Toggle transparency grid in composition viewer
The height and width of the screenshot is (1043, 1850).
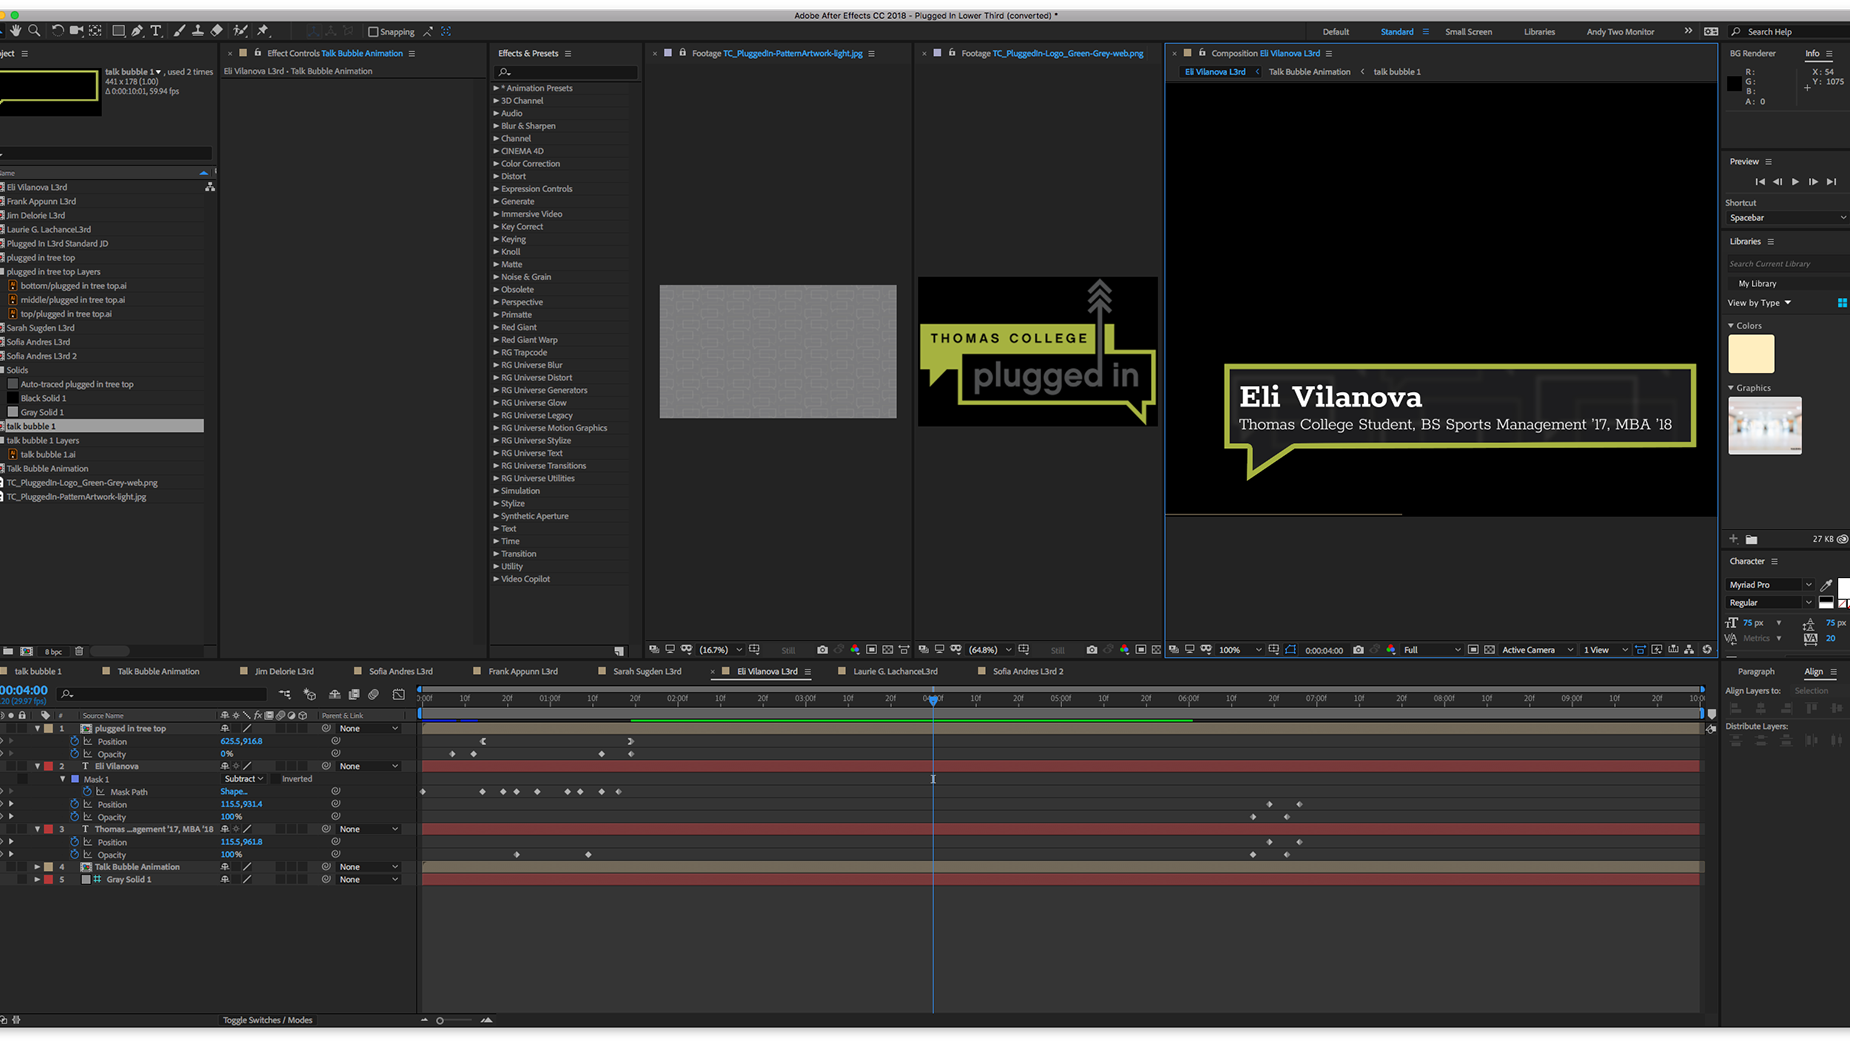1489,650
